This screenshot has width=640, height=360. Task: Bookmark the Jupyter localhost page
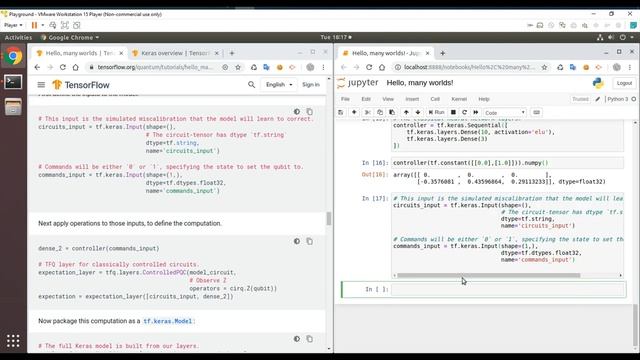pos(544,67)
